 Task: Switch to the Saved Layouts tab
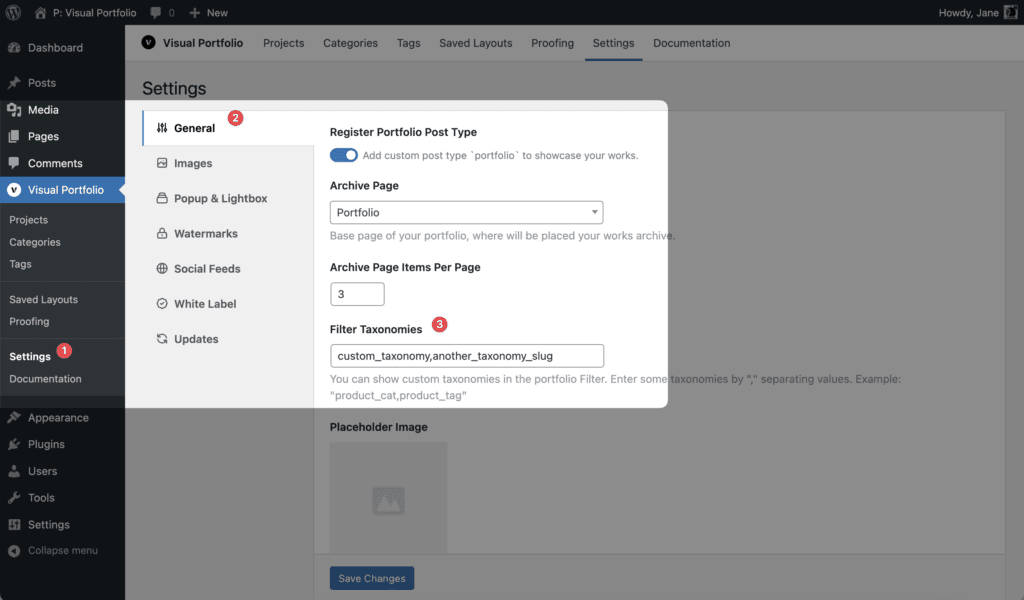(475, 43)
